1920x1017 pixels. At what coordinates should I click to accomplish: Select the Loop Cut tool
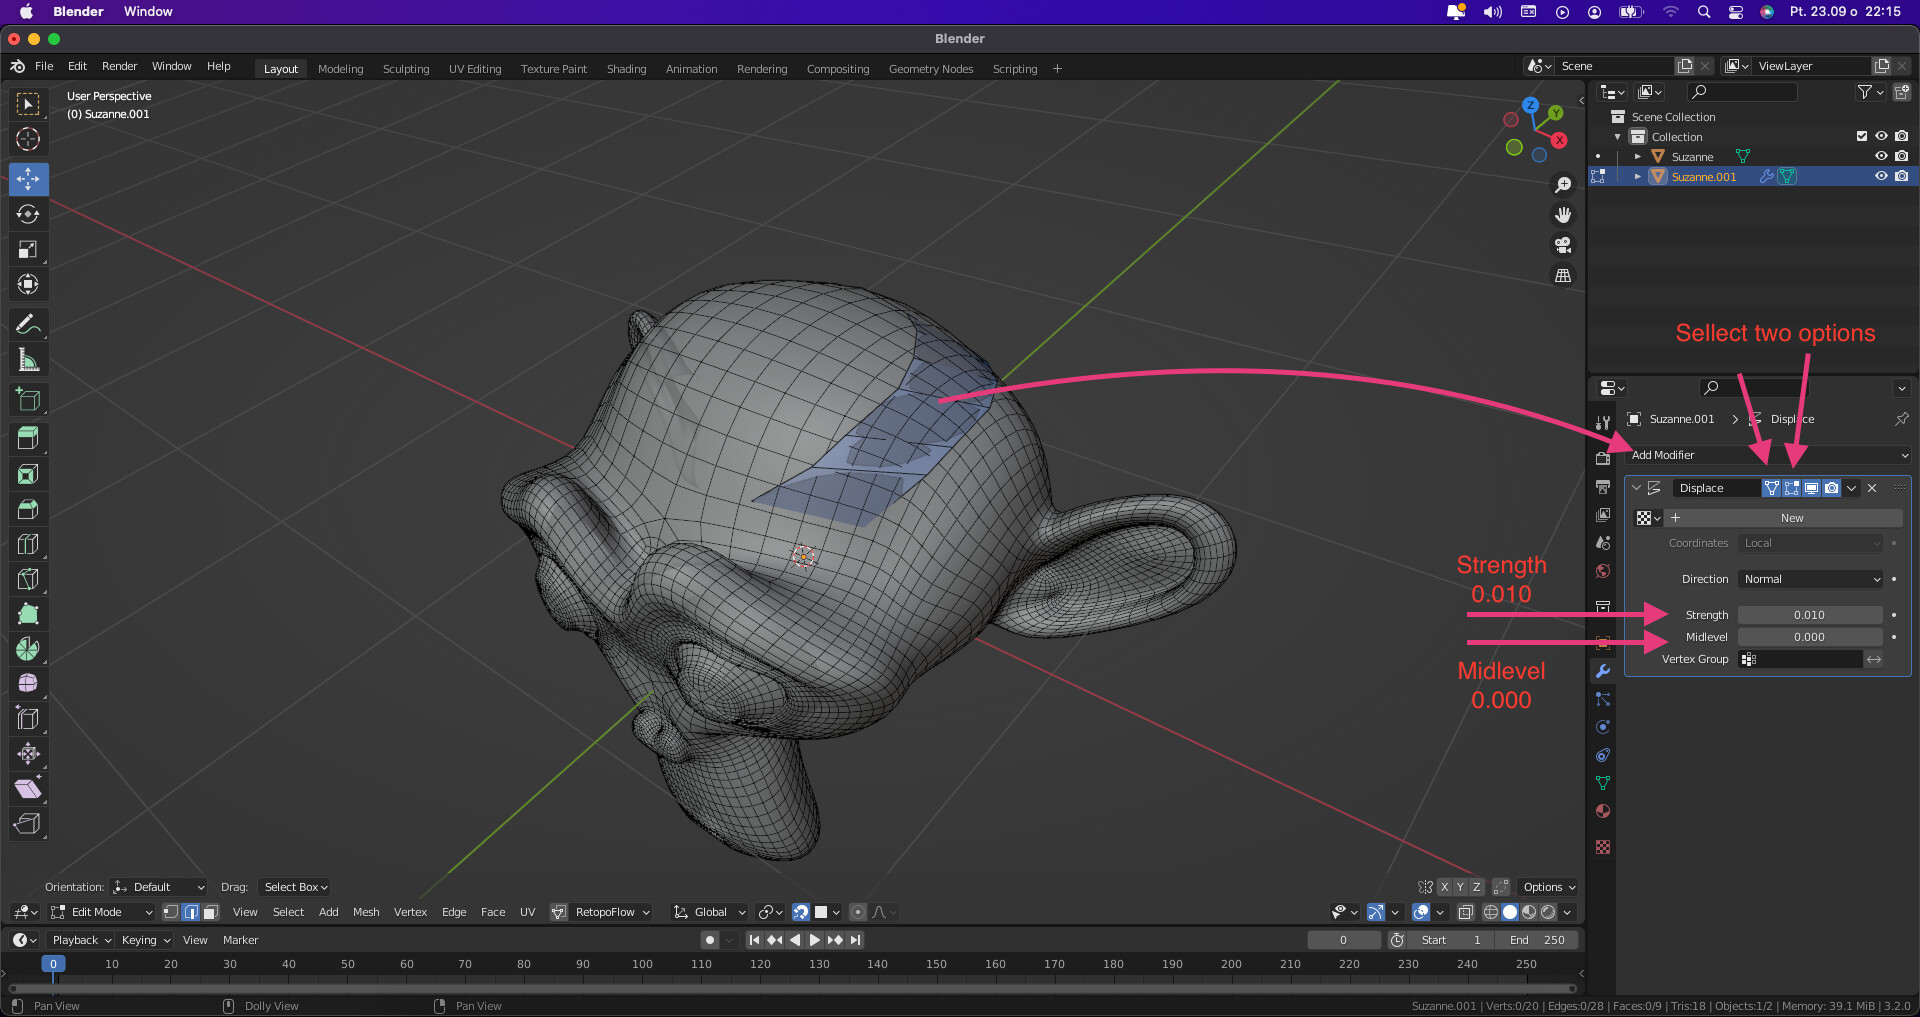(x=28, y=544)
